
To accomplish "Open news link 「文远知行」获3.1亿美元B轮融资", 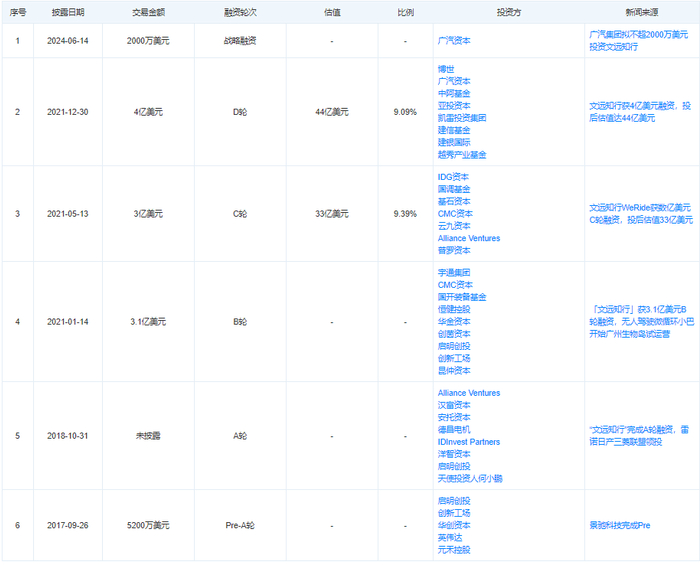I will click(x=642, y=322).
